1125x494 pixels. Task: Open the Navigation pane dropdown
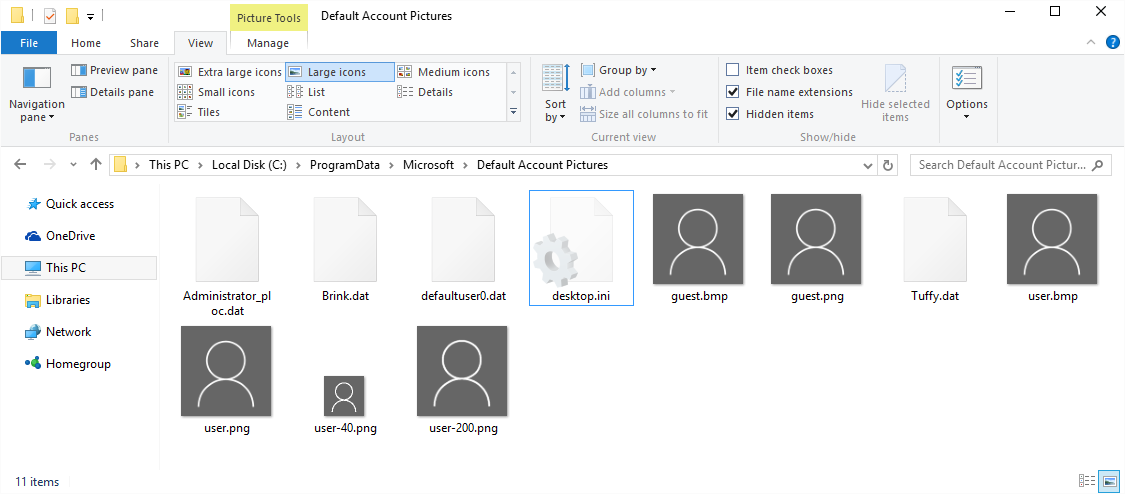click(37, 95)
